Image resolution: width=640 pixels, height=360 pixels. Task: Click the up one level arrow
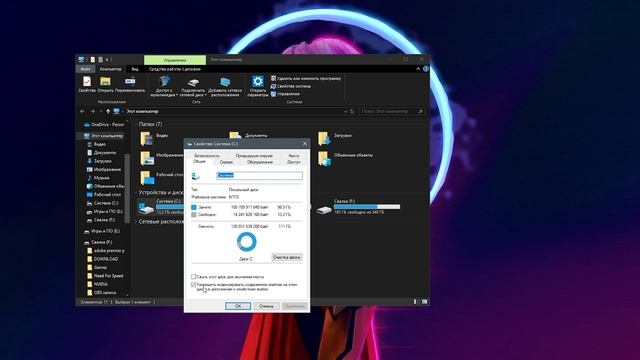click(x=108, y=111)
